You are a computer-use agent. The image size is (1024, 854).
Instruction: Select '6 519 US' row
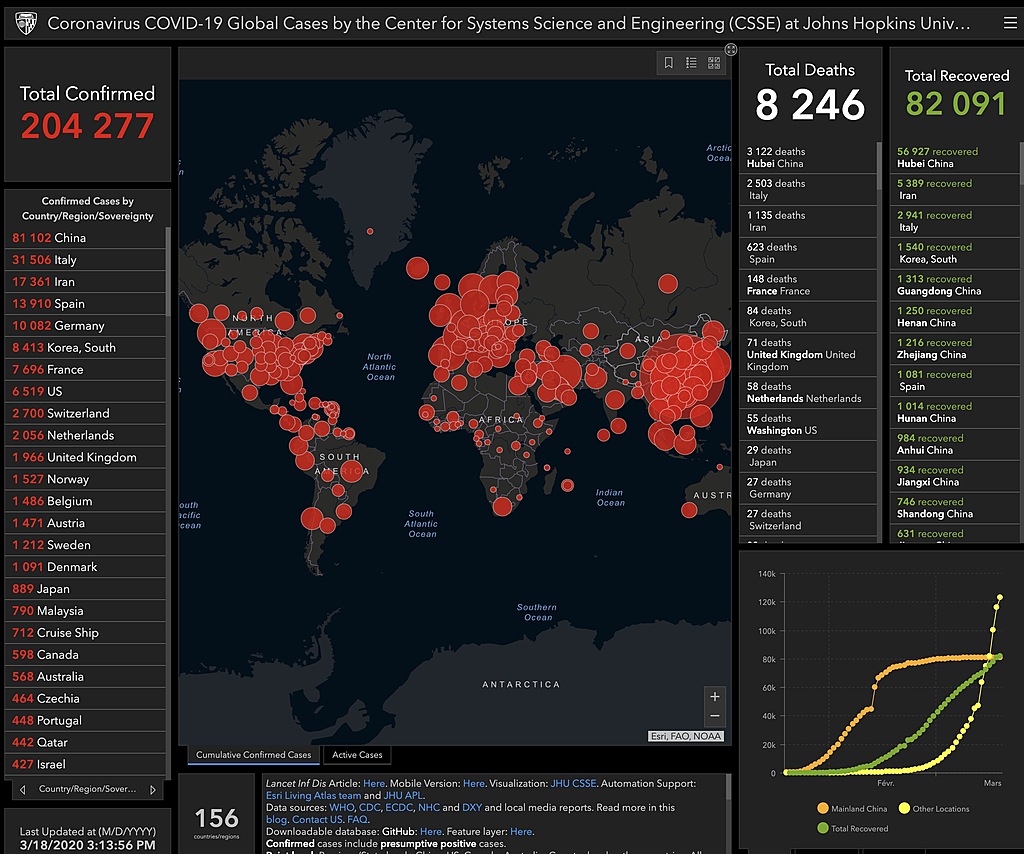(x=85, y=391)
